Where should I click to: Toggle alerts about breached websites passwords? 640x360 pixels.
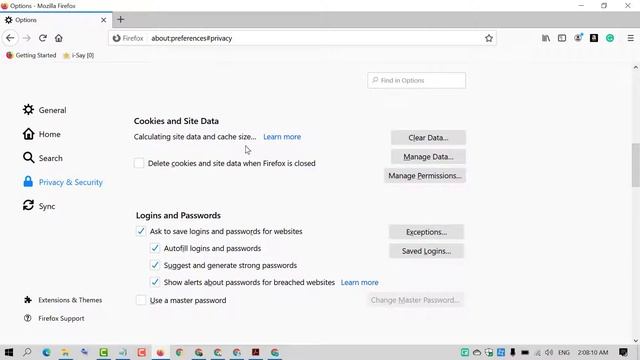[x=155, y=282]
